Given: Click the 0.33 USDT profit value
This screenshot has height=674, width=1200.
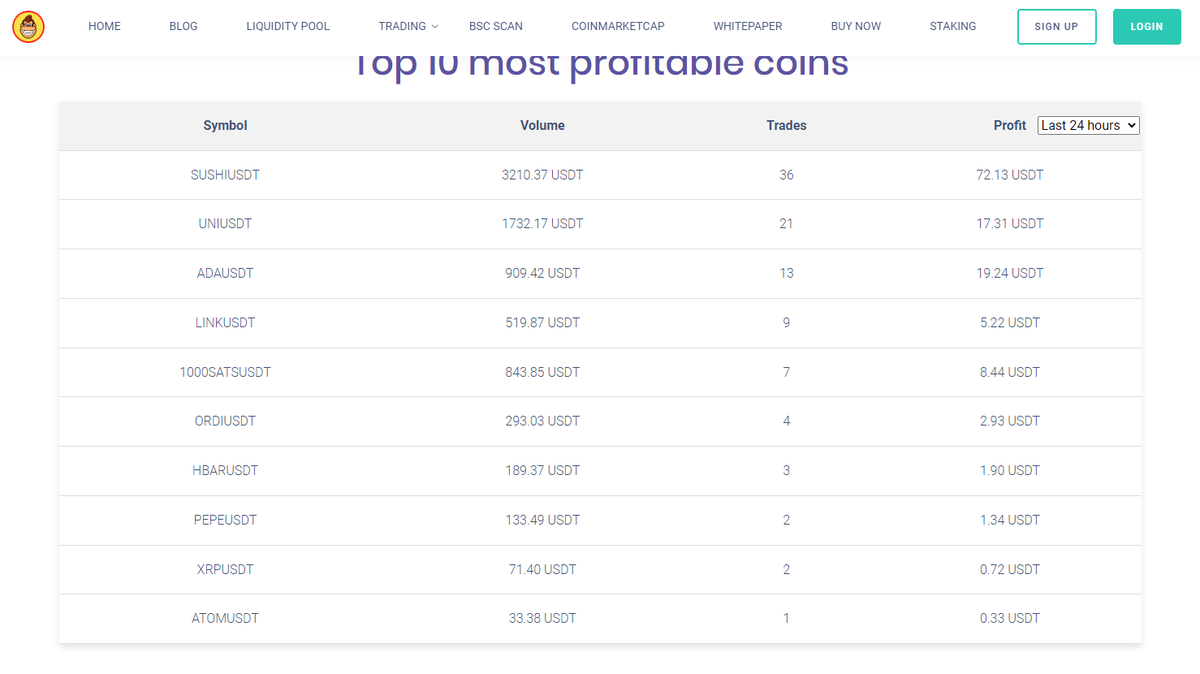Looking at the screenshot, I should click(1010, 618).
